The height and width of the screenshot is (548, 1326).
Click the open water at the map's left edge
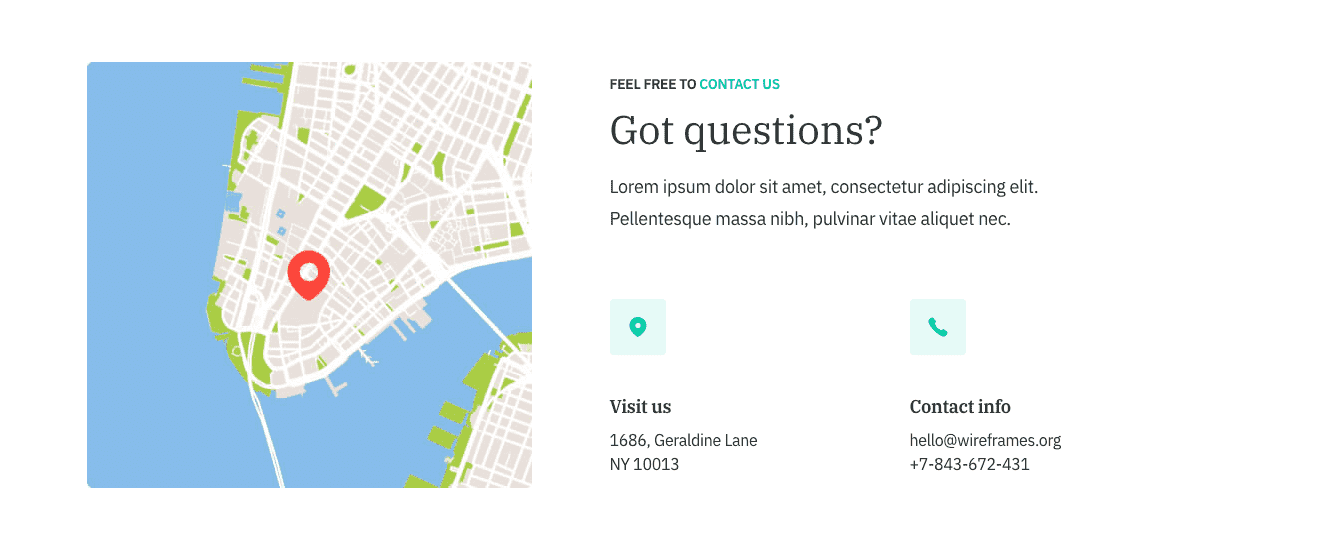(140, 300)
